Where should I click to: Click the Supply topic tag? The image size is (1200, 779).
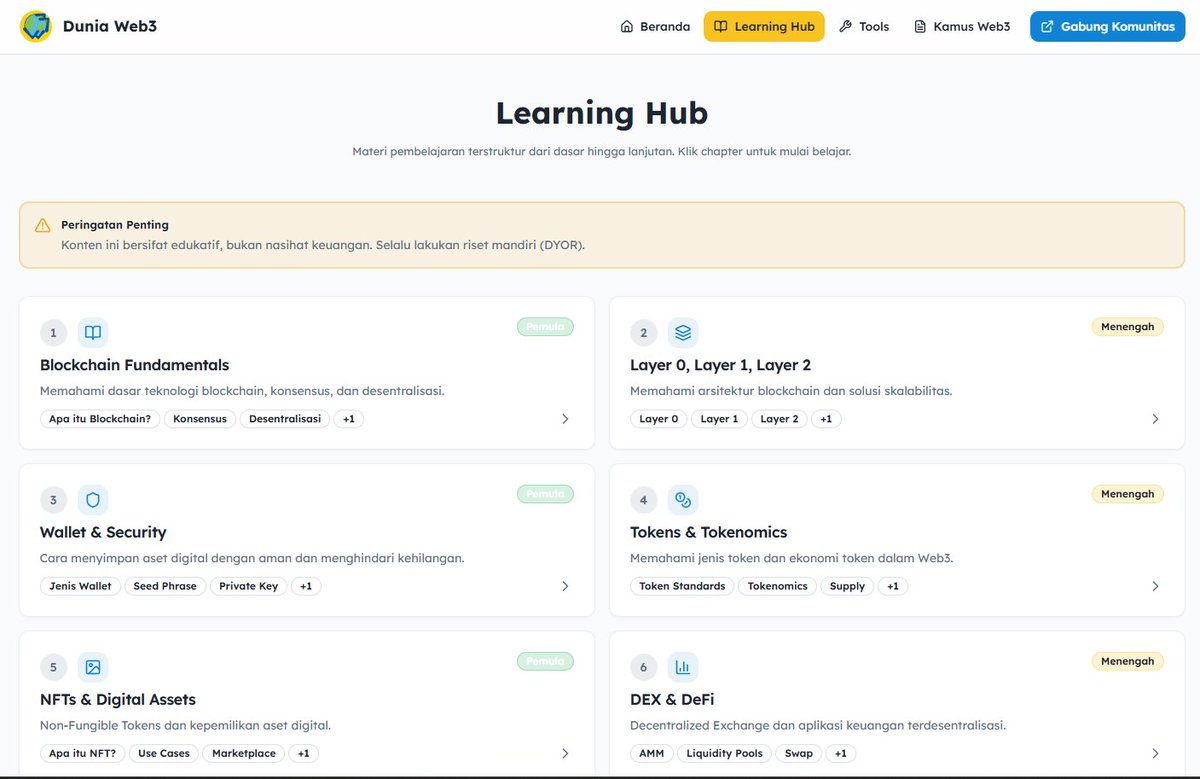point(848,586)
